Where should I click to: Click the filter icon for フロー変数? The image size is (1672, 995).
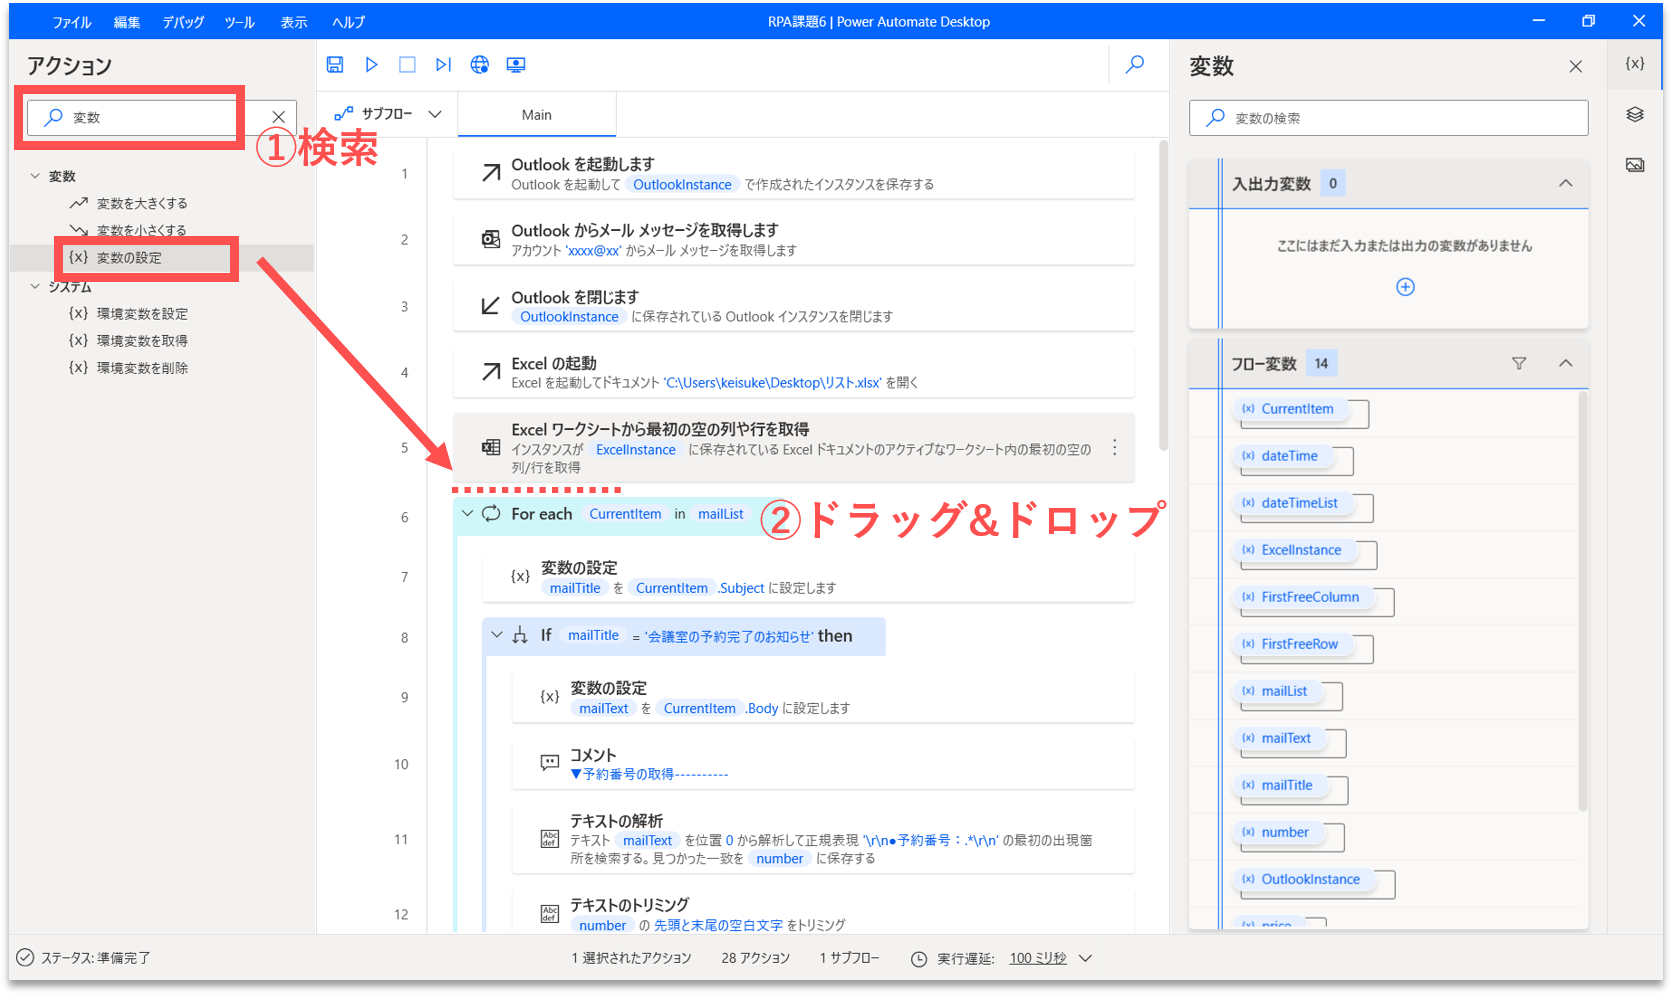coord(1519,364)
